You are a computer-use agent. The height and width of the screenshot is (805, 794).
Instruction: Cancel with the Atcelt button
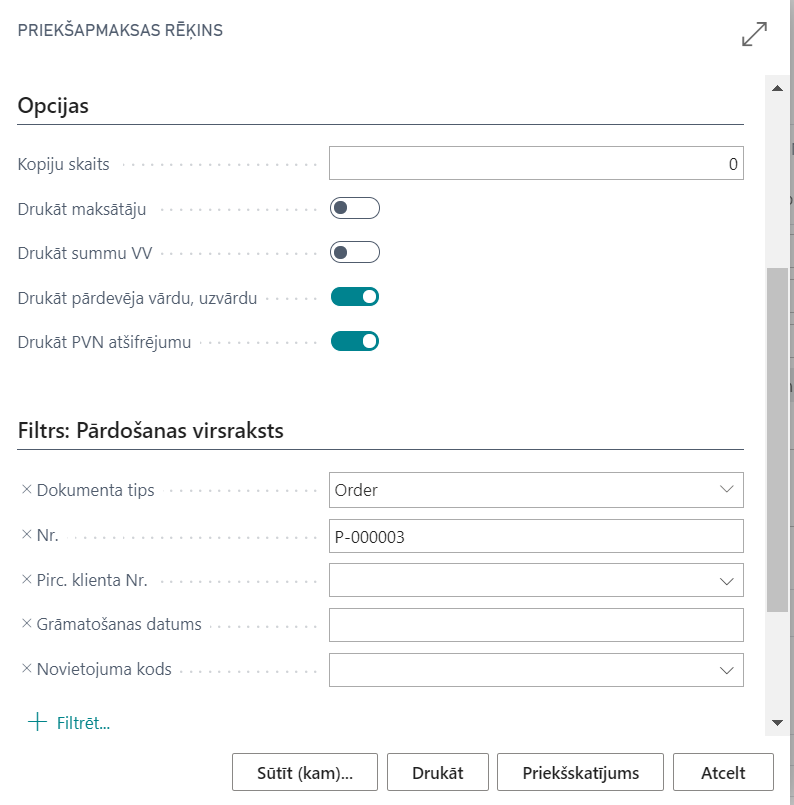[x=723, y=772]
